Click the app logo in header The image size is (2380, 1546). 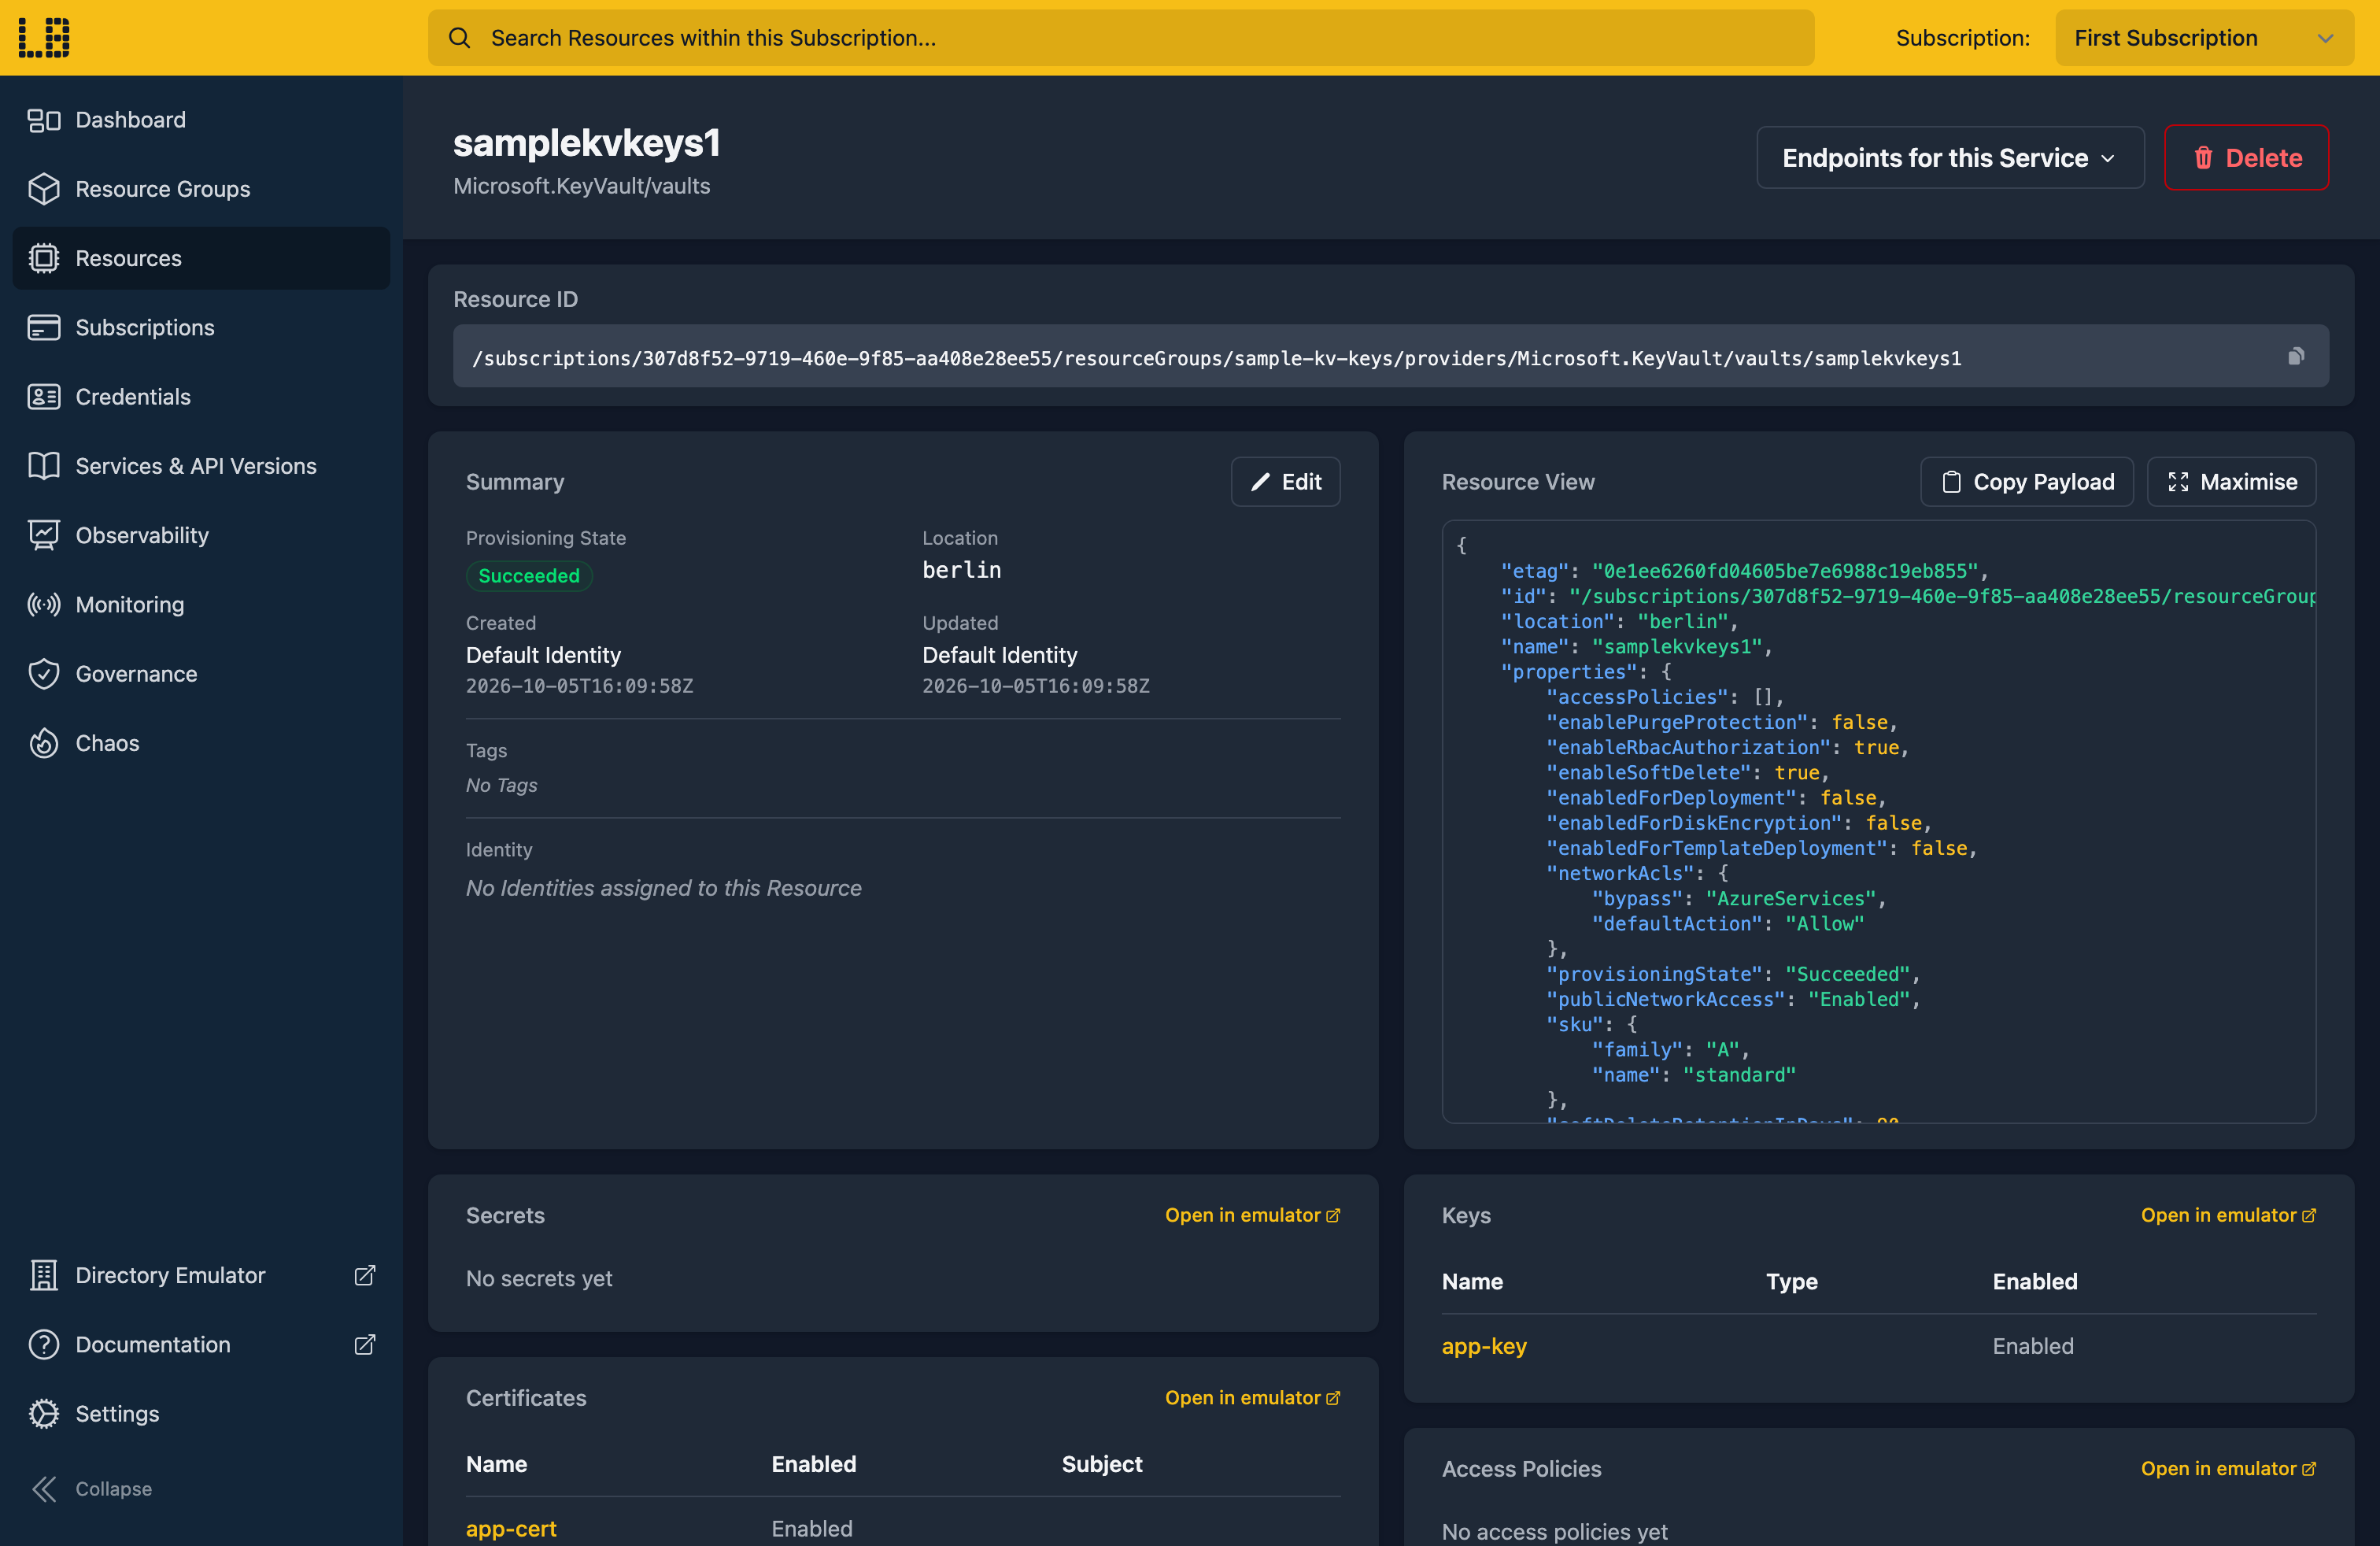(x=44, y=38)
